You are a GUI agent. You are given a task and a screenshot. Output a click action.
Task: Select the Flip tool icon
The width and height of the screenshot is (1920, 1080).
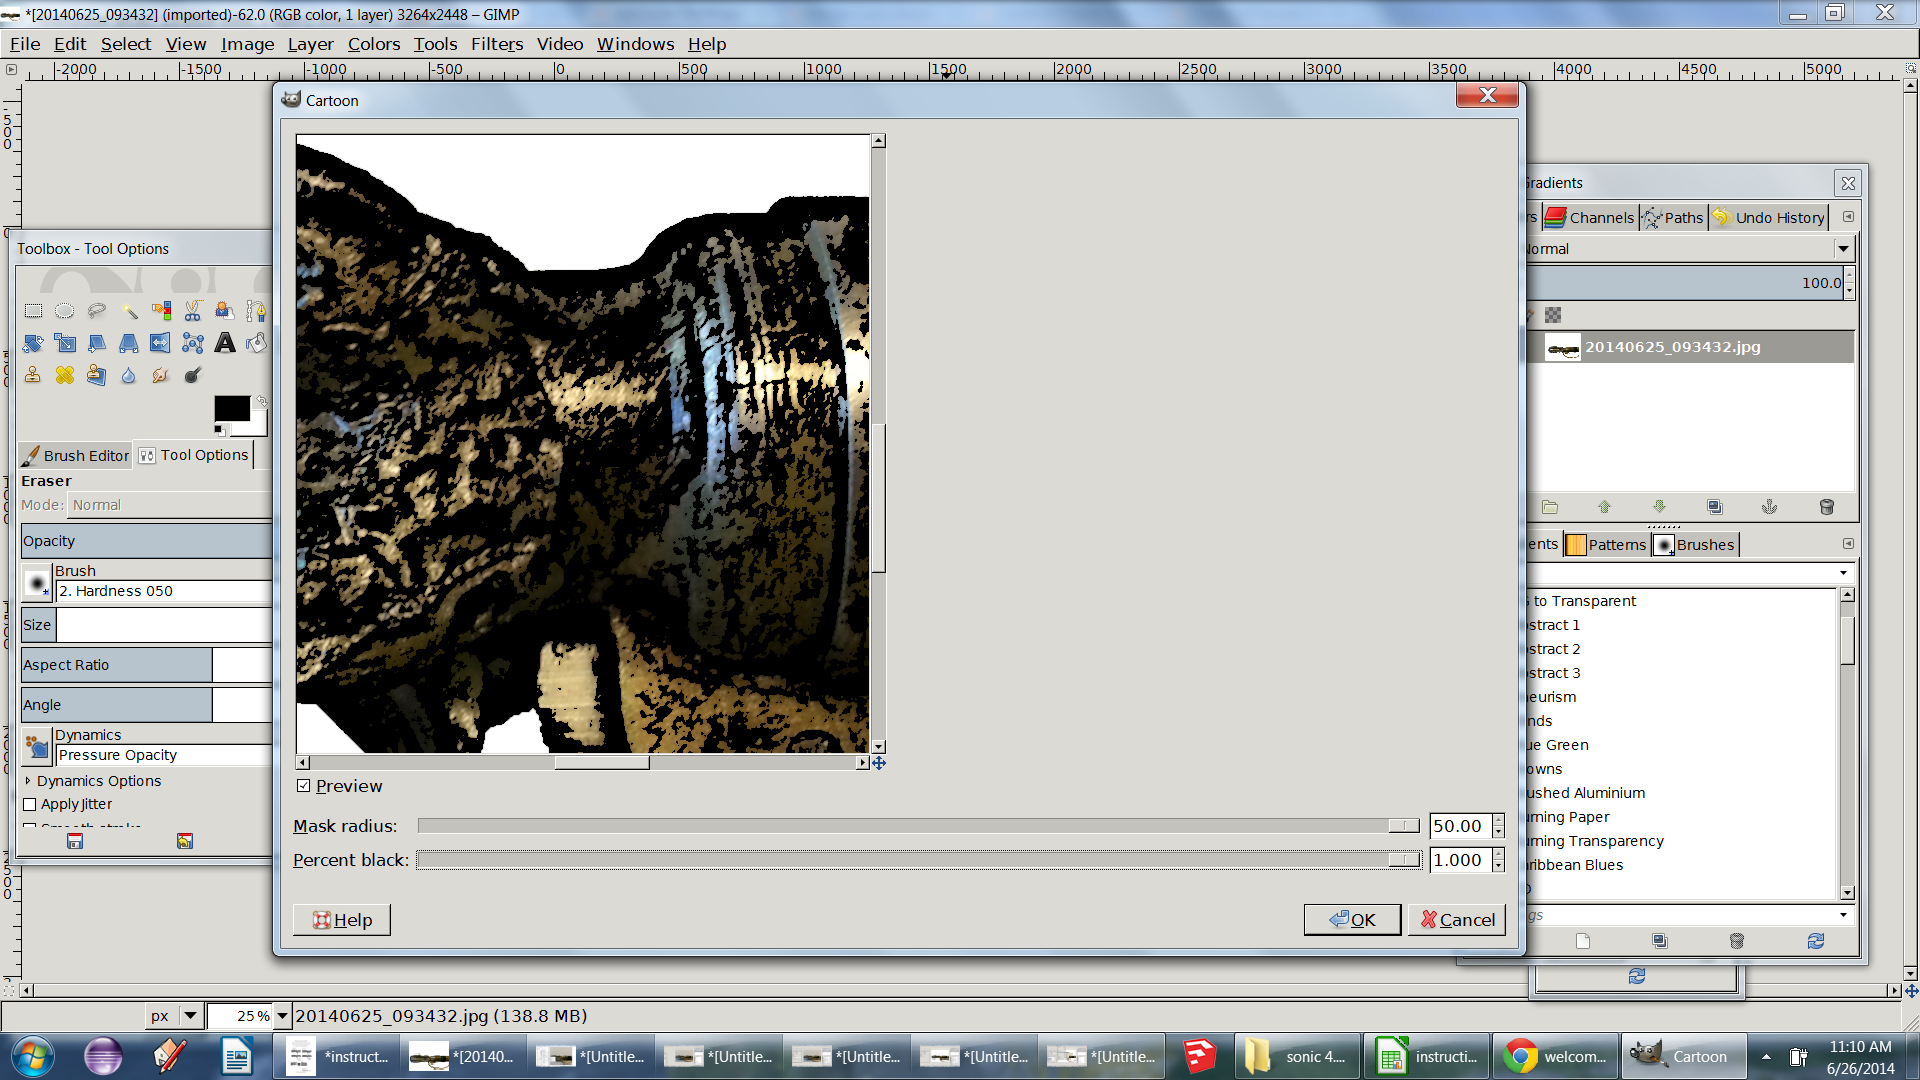[x=160, y=343]
